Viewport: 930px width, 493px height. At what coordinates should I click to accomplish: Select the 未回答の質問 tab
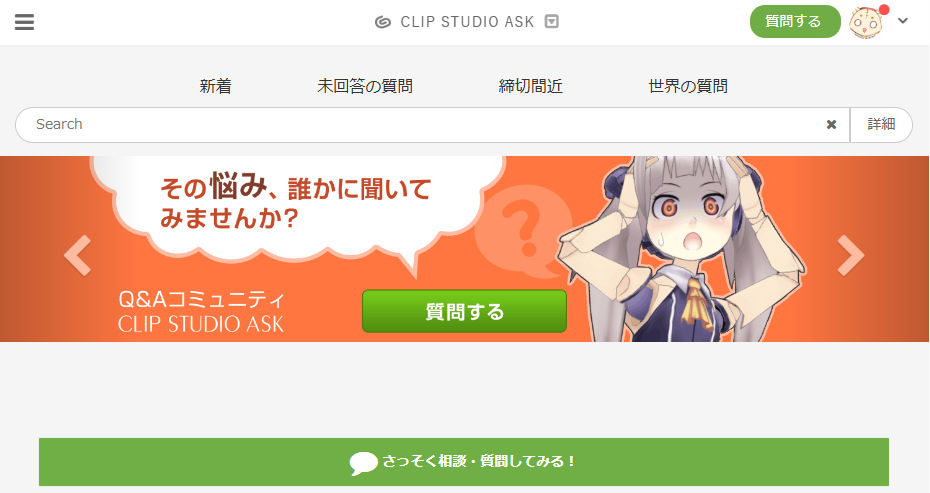point(365,87)
